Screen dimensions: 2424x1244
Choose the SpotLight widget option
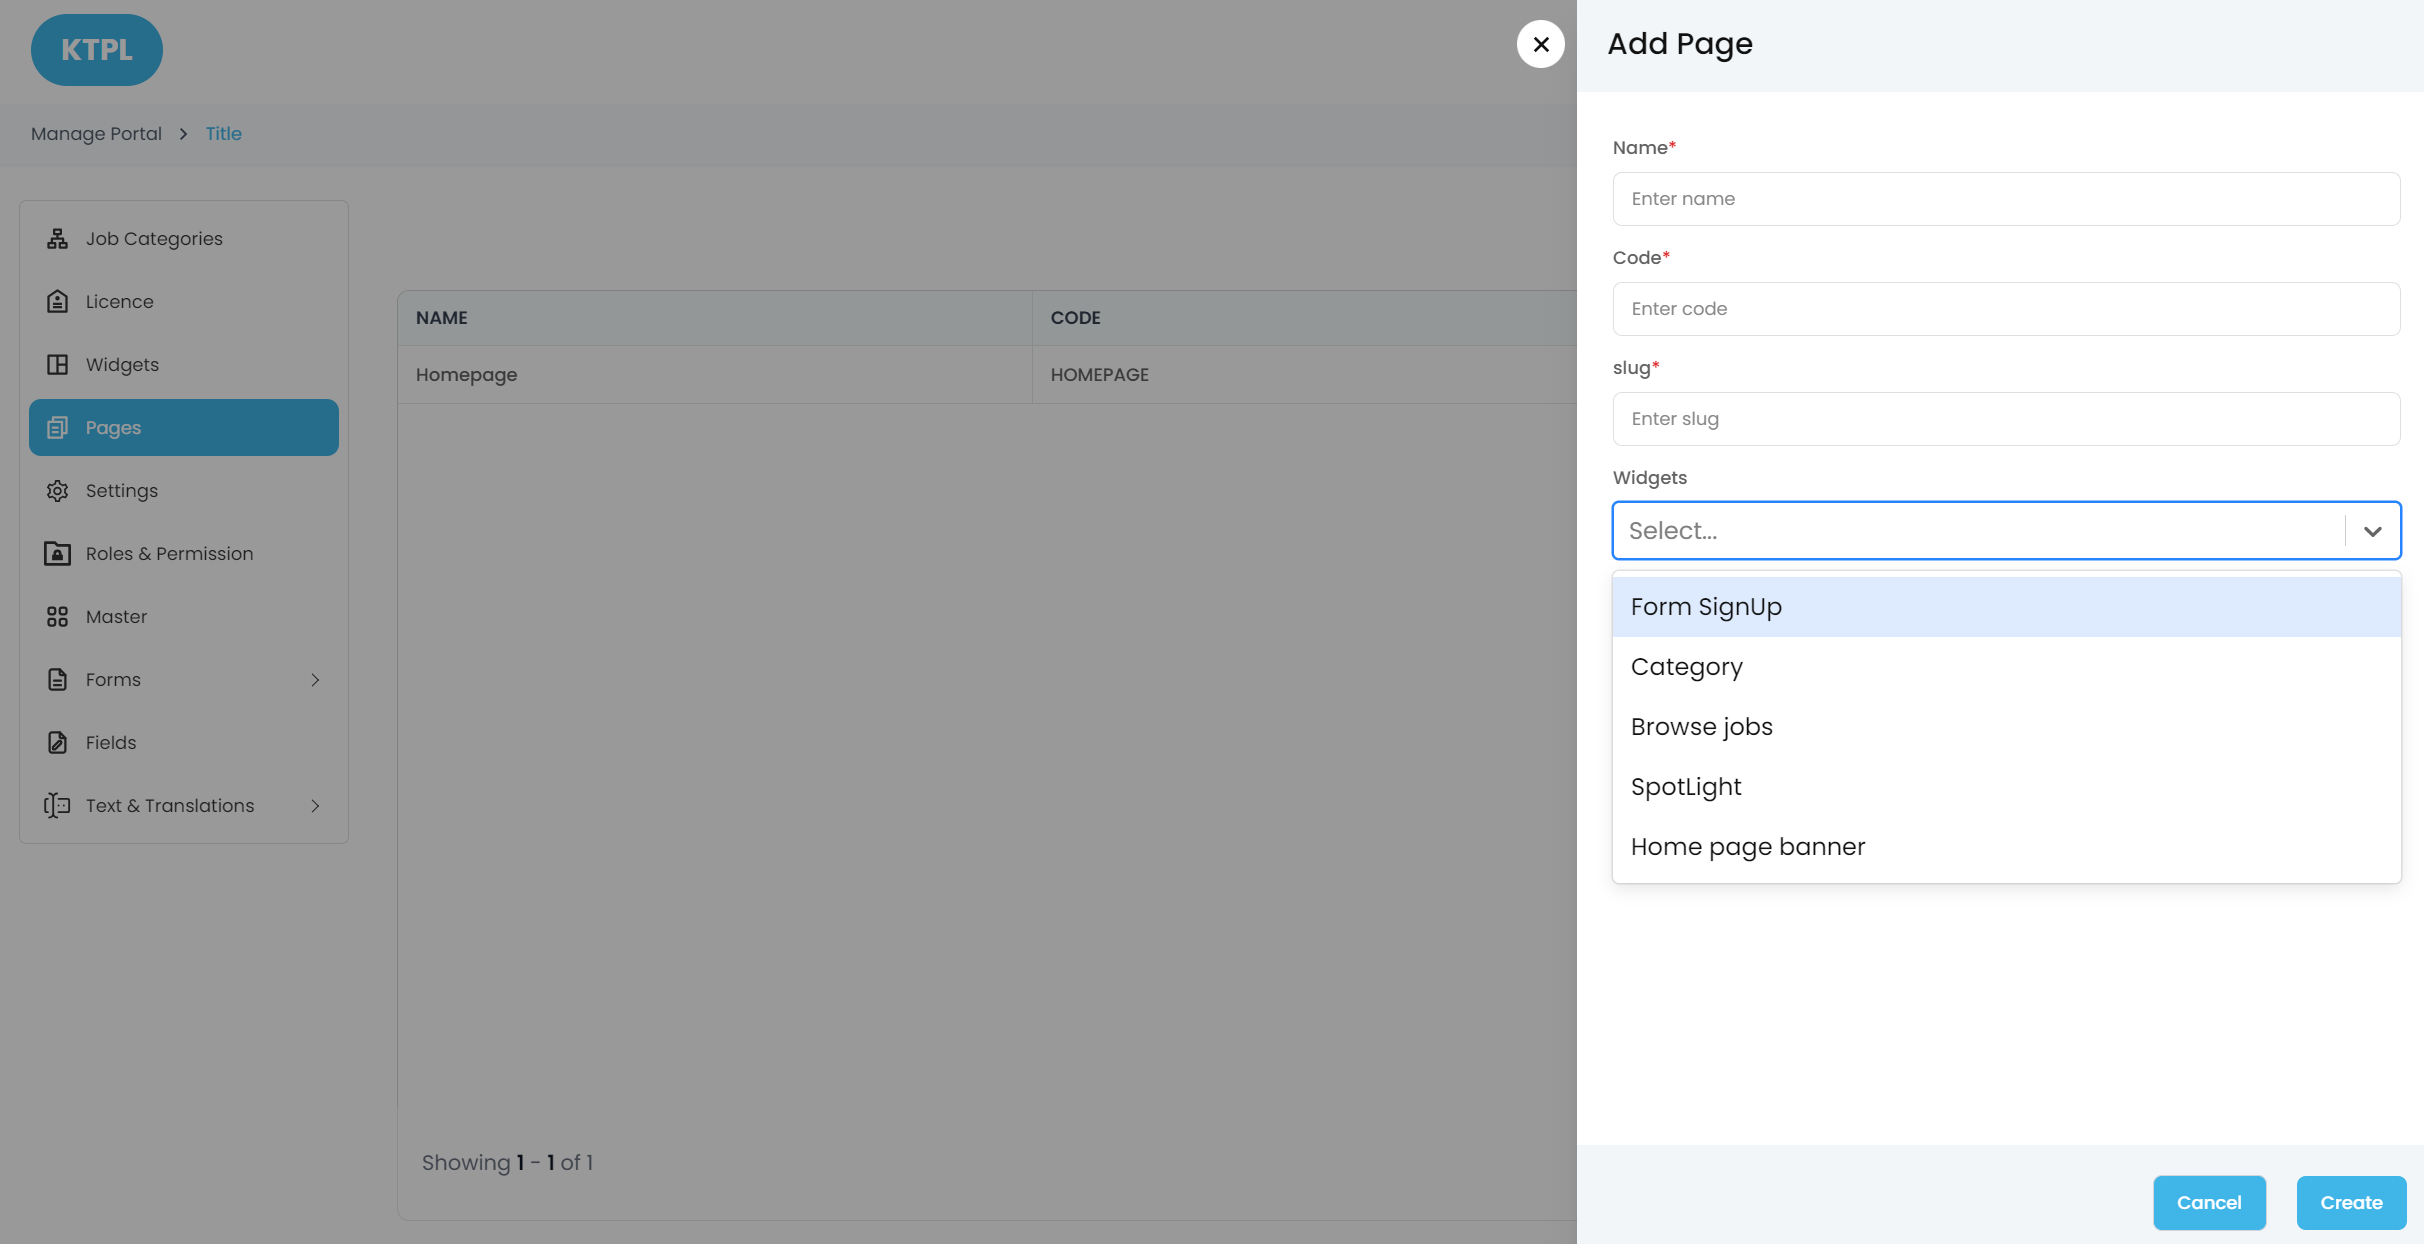coord(1685,787)
